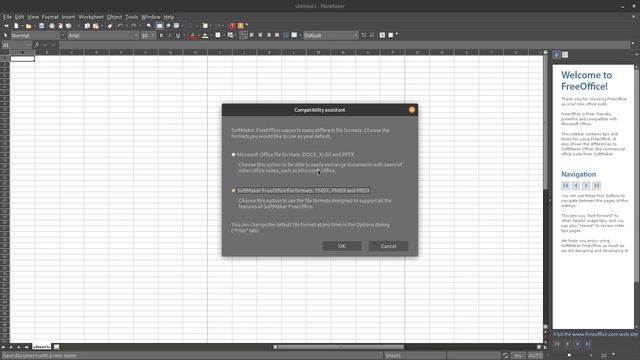Open the Tools menu
This screenshot has width=640, height=360.
pos(131,17)
